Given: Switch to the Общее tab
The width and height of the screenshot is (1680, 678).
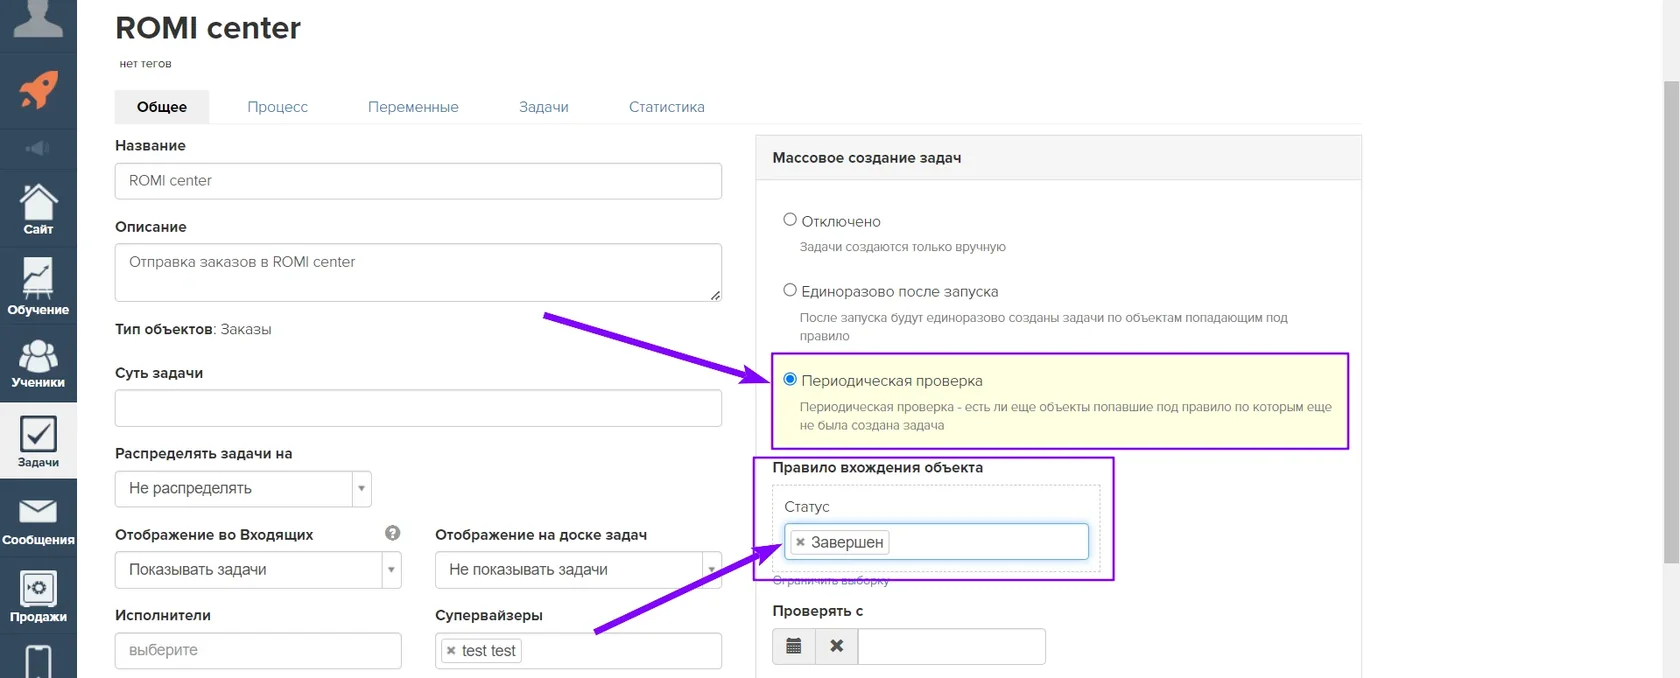Looking at the screenshot, I should click(162, 107).
